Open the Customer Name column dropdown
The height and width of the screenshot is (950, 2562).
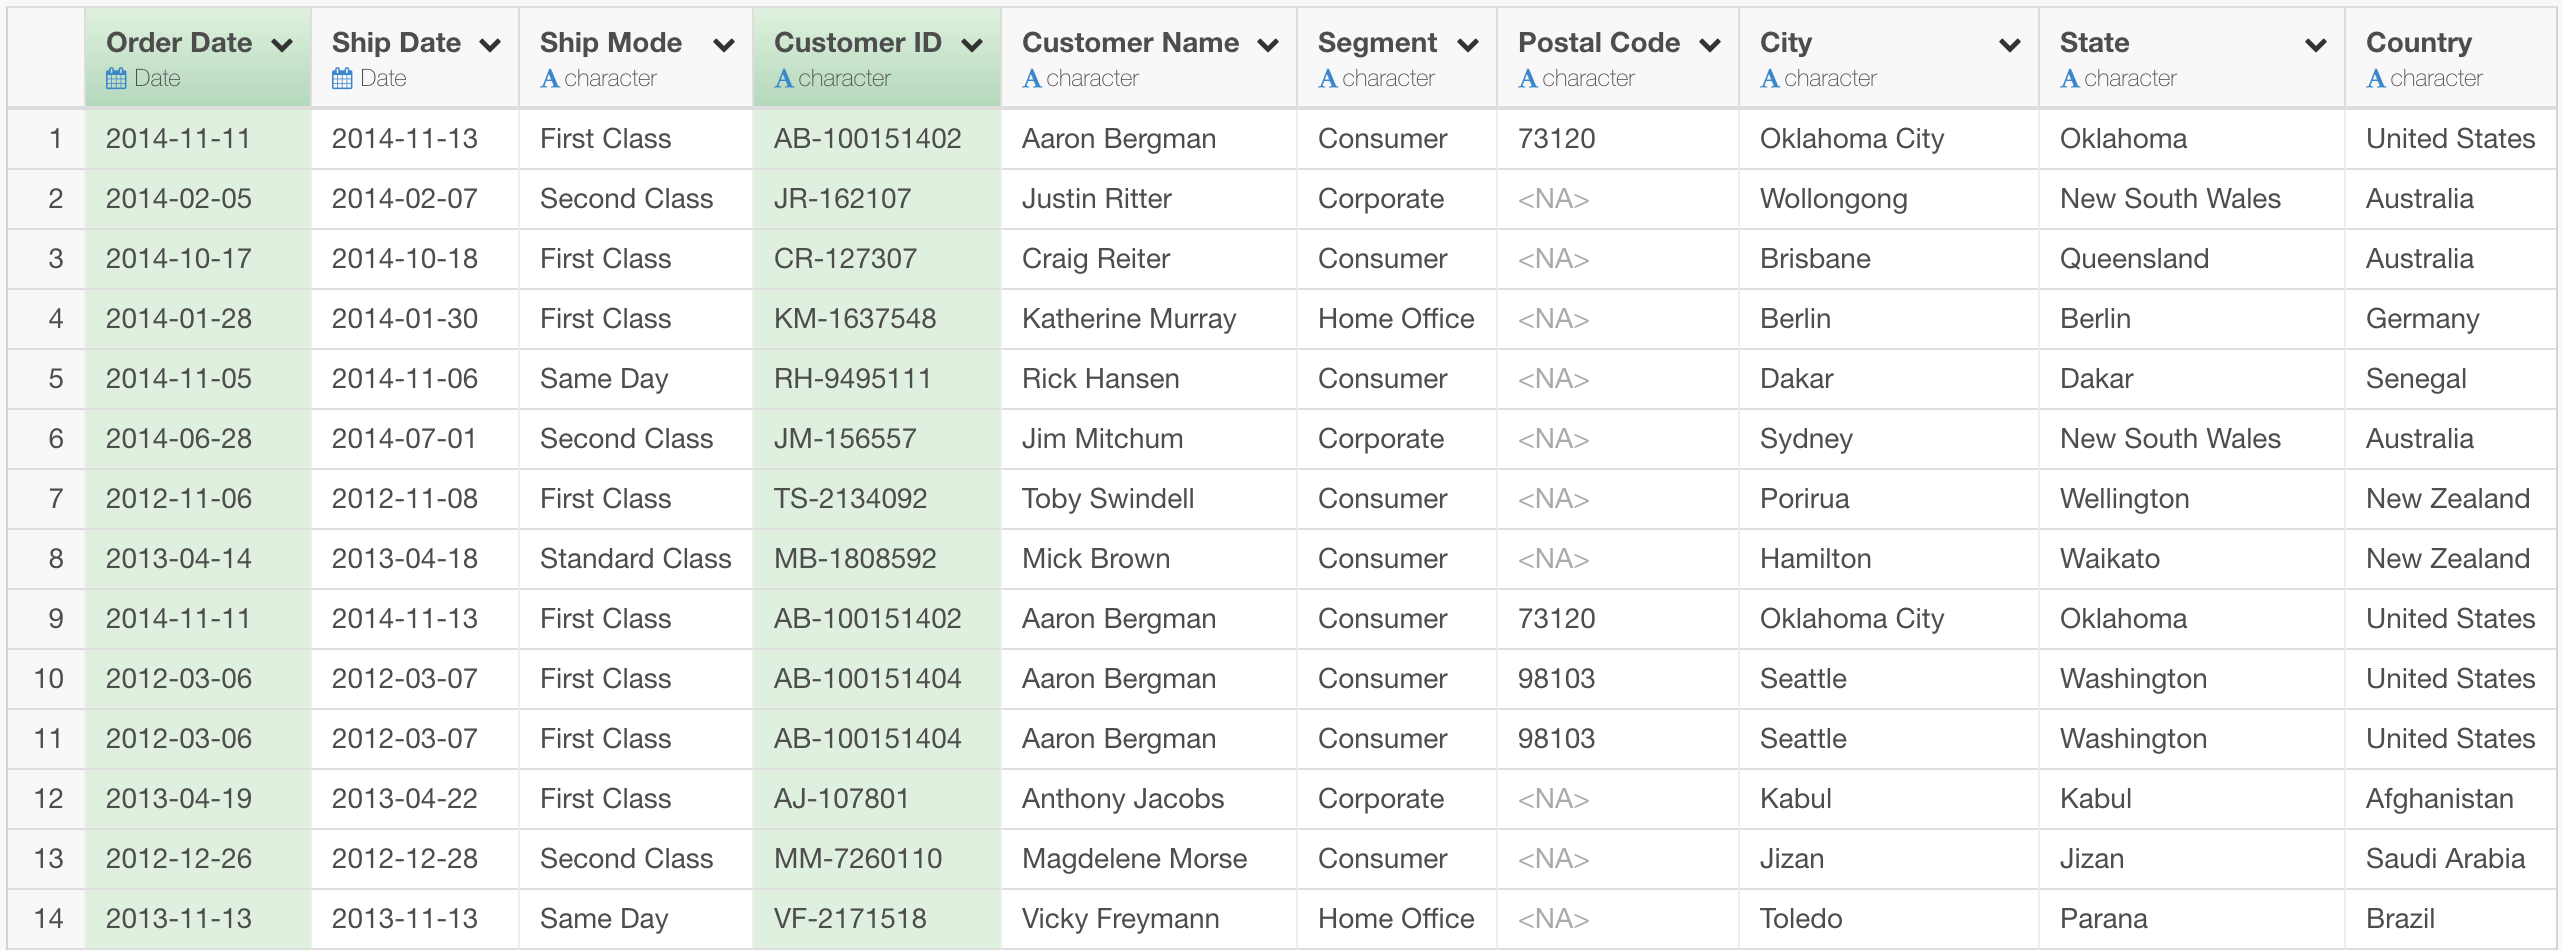1268,45
